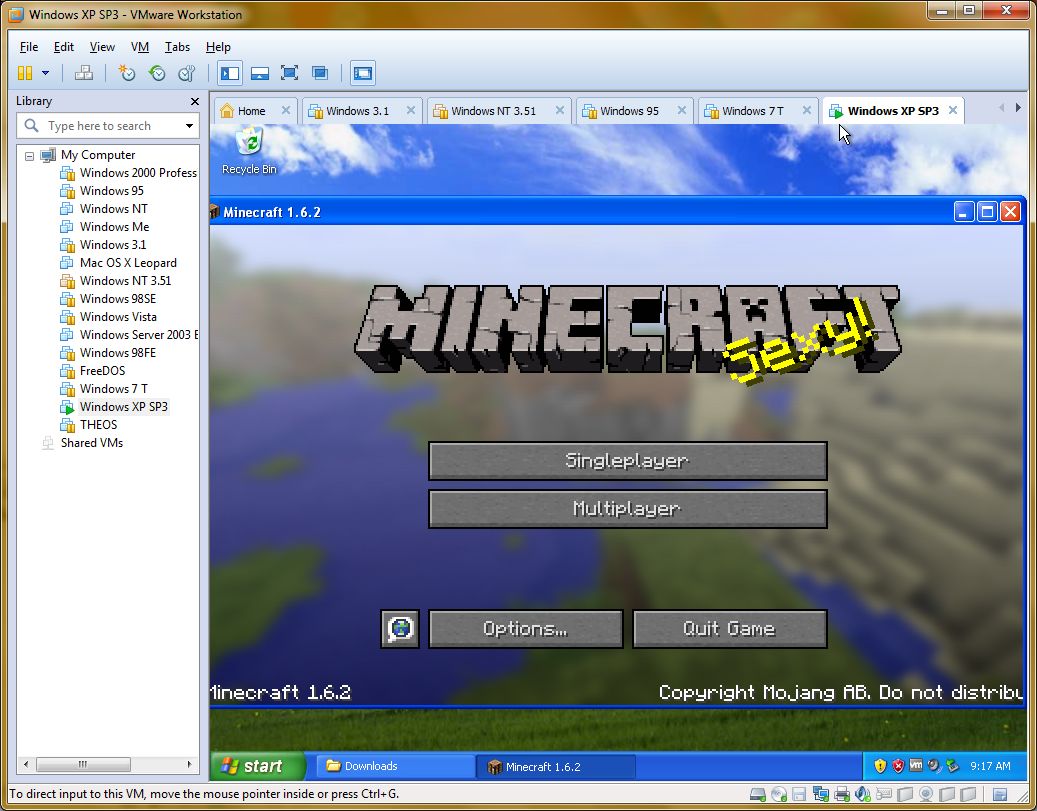Screen dimensions: 1037x811
Task: Click the floppy device status icon
Action: point(800,794)
